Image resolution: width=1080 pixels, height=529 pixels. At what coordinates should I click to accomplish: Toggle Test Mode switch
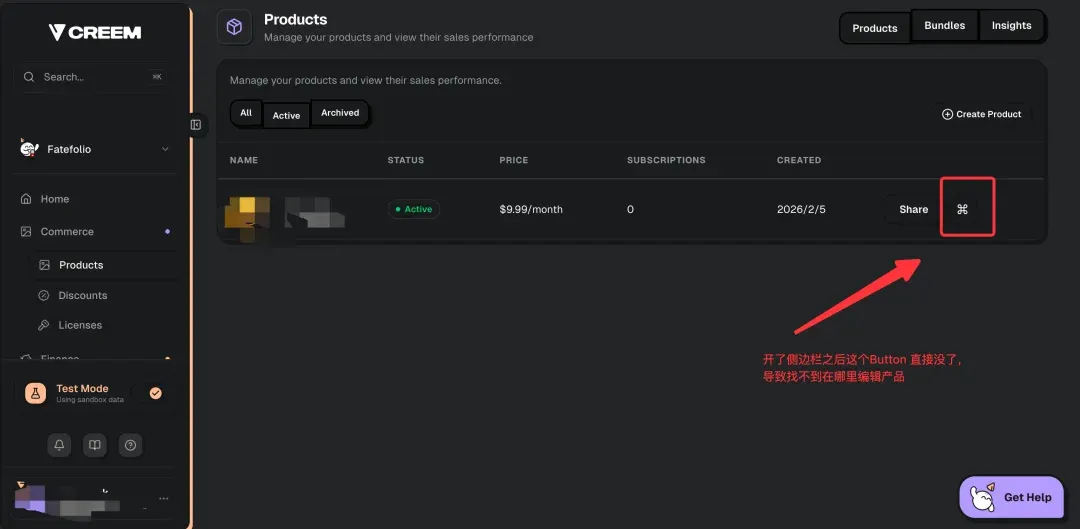click(155, 393)
